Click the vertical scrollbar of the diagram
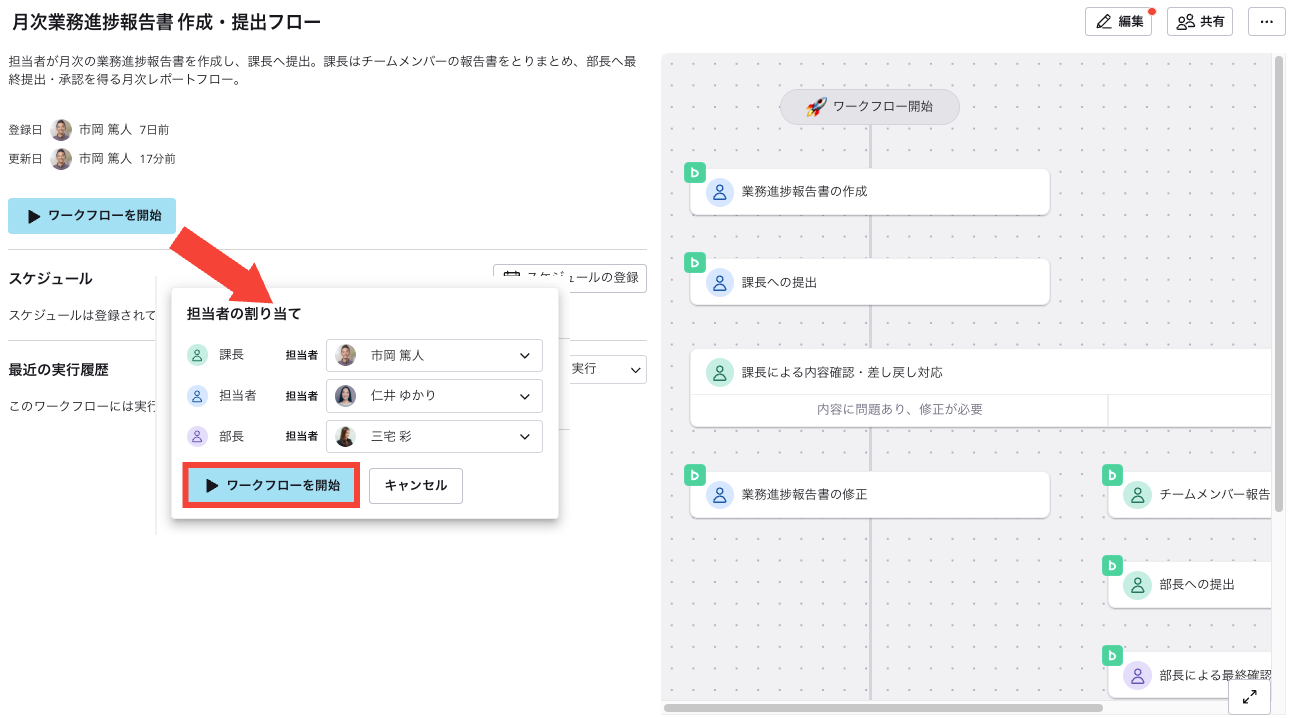Screen dimensions: 1296x718 tap(1279, 285)
